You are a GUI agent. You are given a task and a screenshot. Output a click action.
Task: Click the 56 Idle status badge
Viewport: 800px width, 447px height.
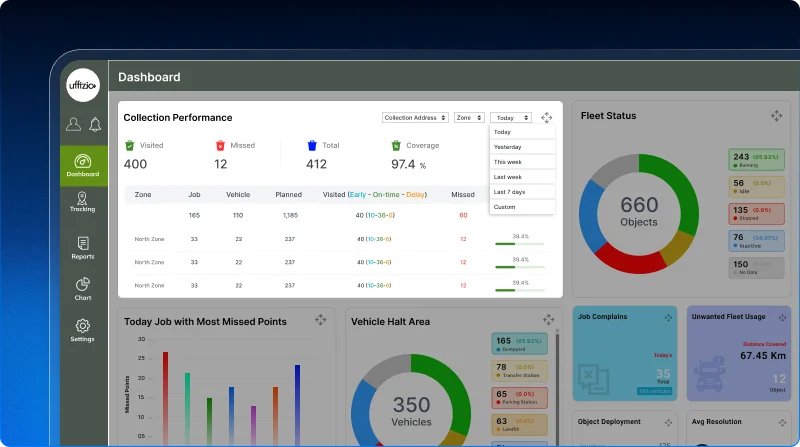tap(756, 187)
